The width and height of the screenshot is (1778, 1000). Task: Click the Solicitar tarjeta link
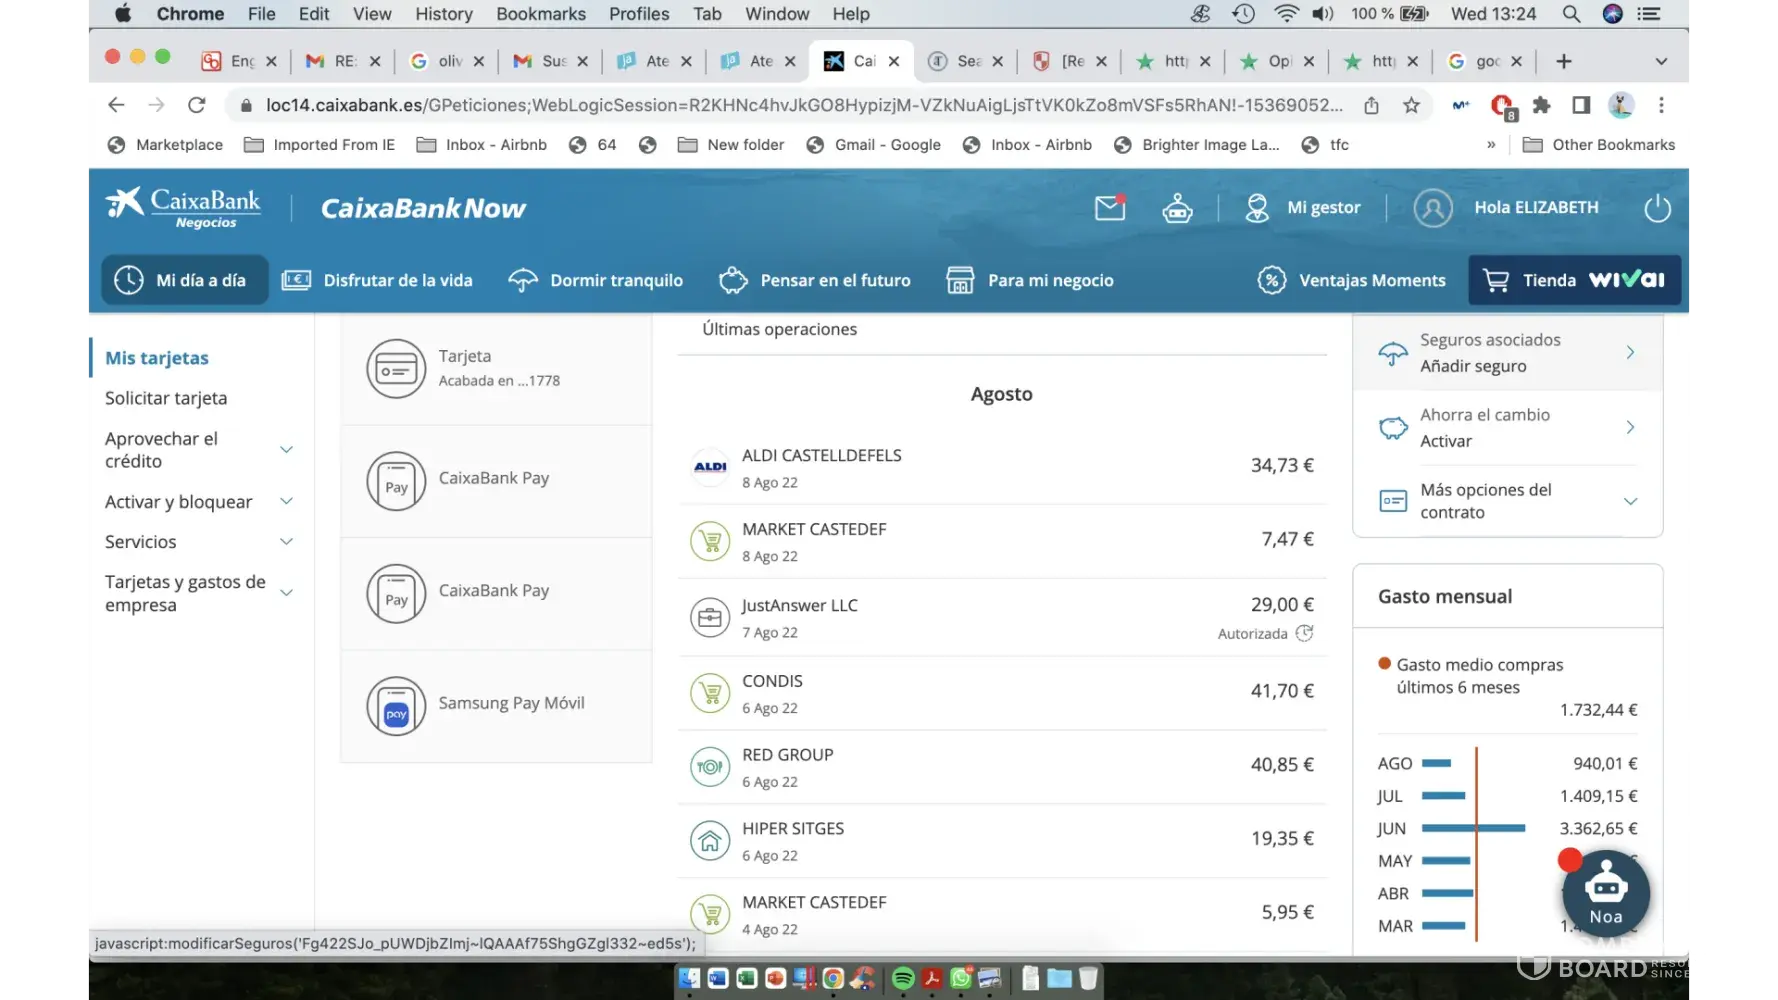pos(166,398)
